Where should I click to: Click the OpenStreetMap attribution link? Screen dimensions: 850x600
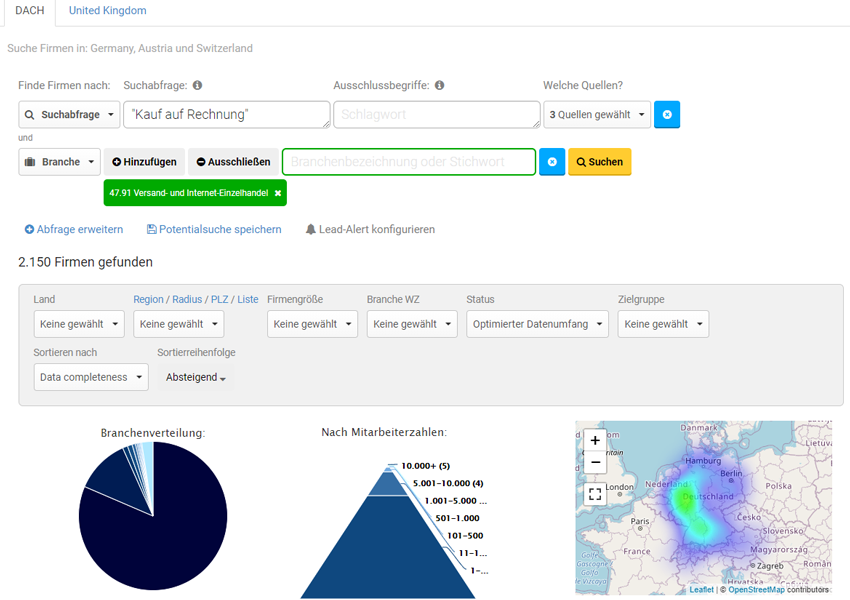point(756,589)
